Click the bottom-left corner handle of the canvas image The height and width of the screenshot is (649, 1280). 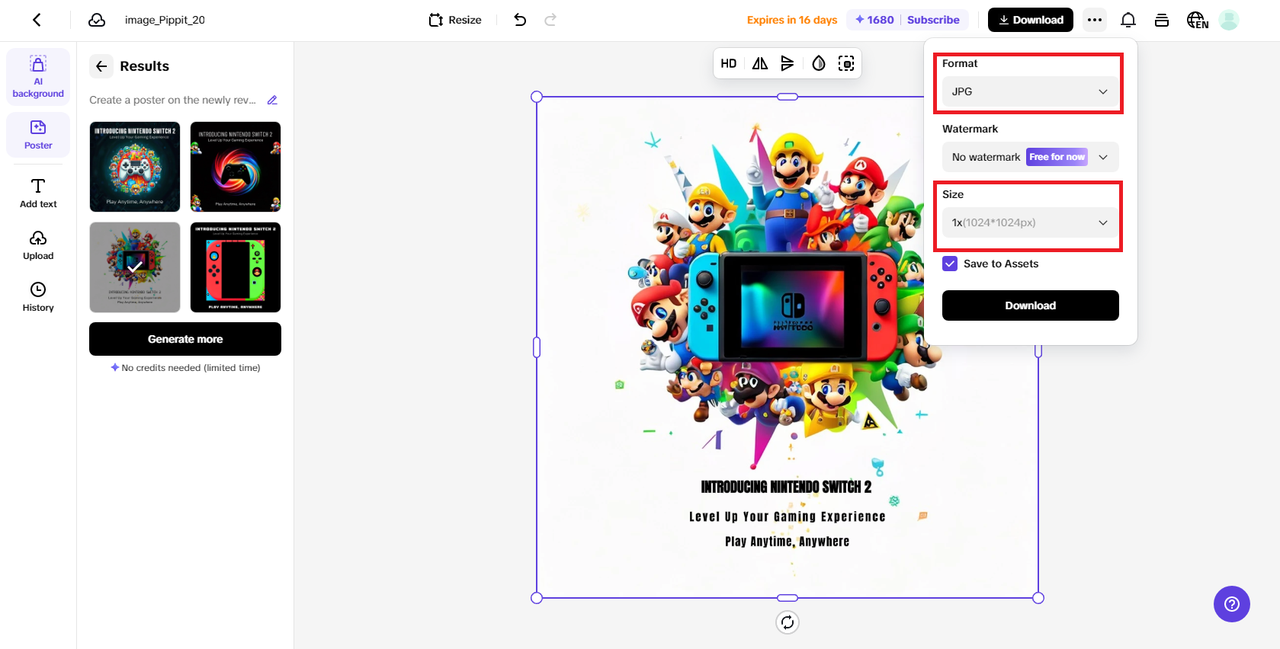(x=536, y=598)
